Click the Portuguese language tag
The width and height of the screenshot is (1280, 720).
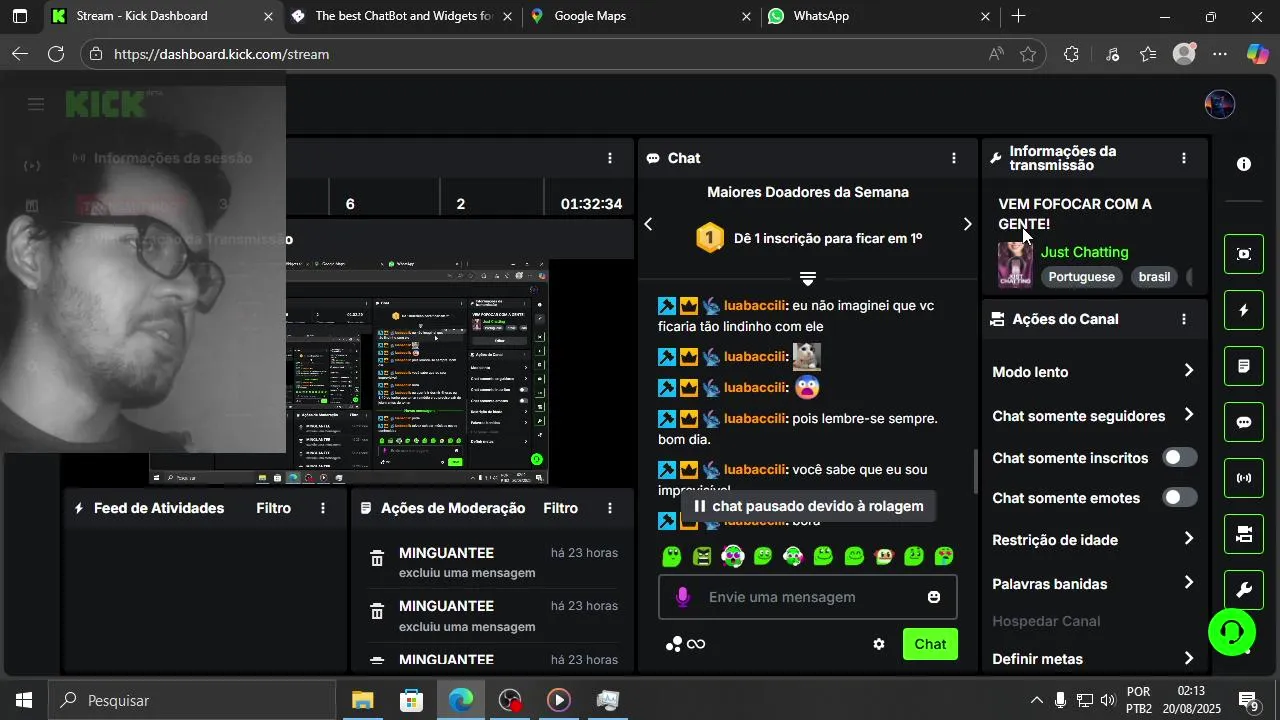pyautogui.click(x=1081, y=277)
